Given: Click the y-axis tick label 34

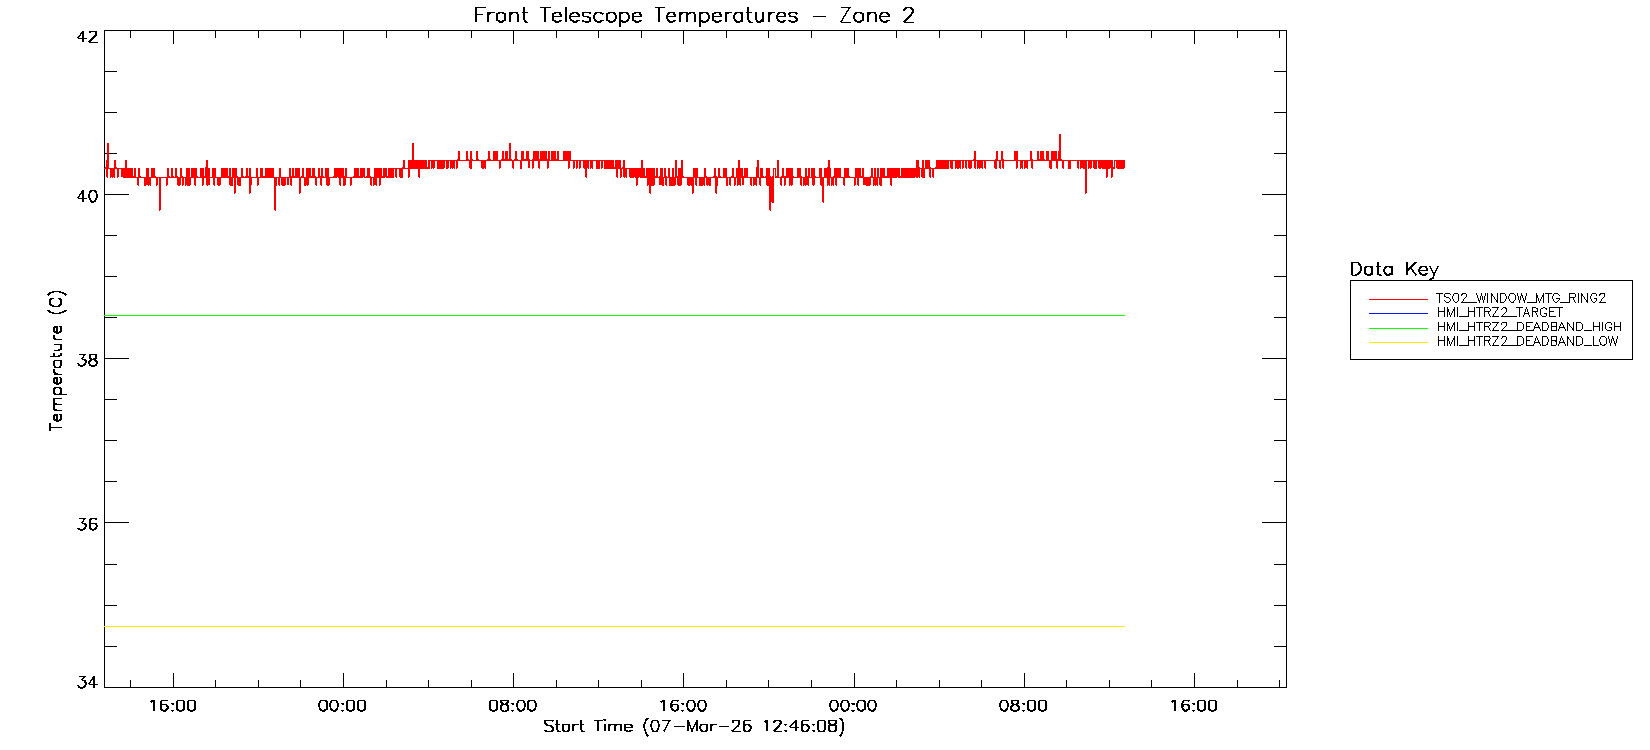Looking at the screenshot, I should tap(88, 683).
